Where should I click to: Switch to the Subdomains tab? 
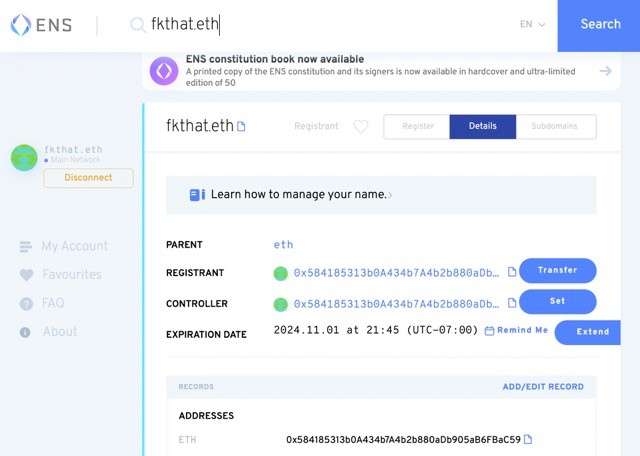(x=555, y=126)
